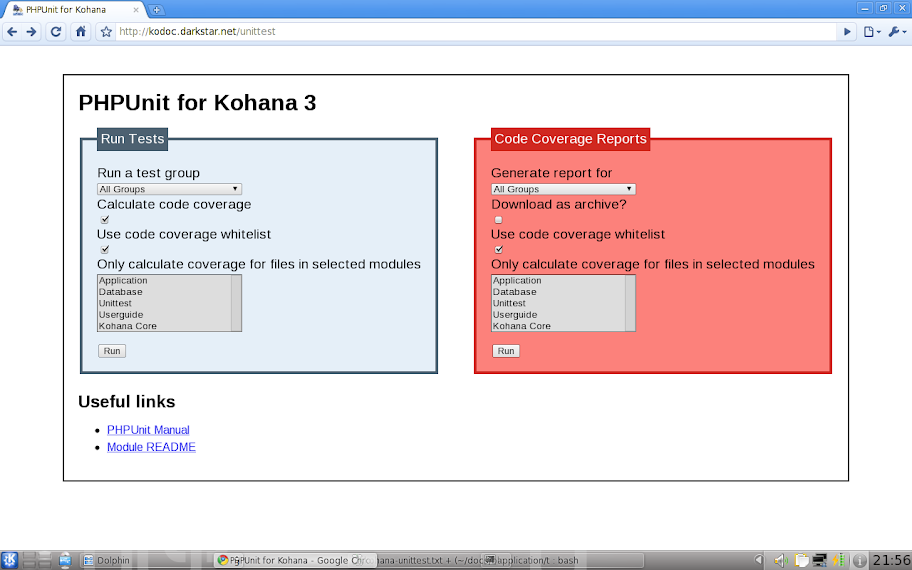Viewport: 912px width, 570px height.
Task: Switch to the PHPUnit for Kohana Chrome taskbar entry
Action: [x=295, y=561]
